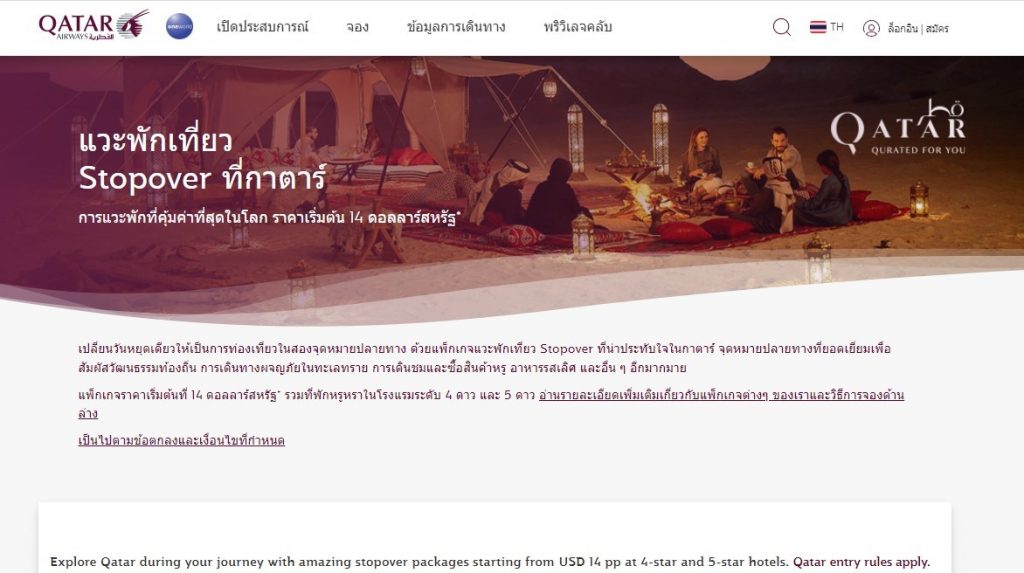Open the search magnifier icon
This screenshot has height=573, width=1024.
pyautogui.click(x=781, y=27)
